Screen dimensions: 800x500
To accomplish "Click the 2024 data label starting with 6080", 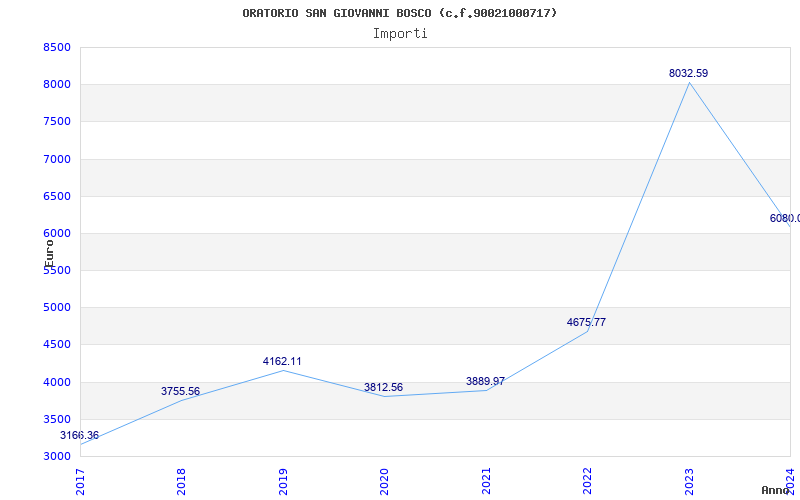I will pyautogui.click(x=785, y=218).
